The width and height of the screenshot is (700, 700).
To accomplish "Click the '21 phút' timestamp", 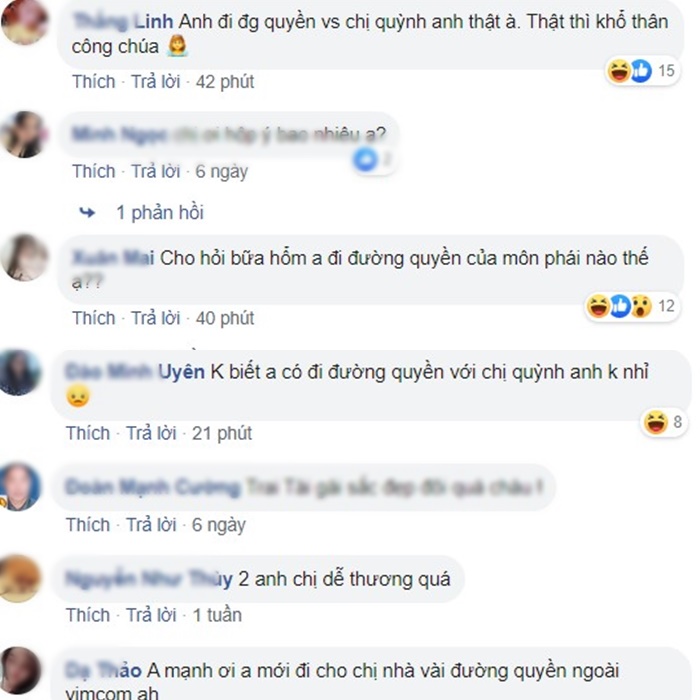I will click(222, 433).
